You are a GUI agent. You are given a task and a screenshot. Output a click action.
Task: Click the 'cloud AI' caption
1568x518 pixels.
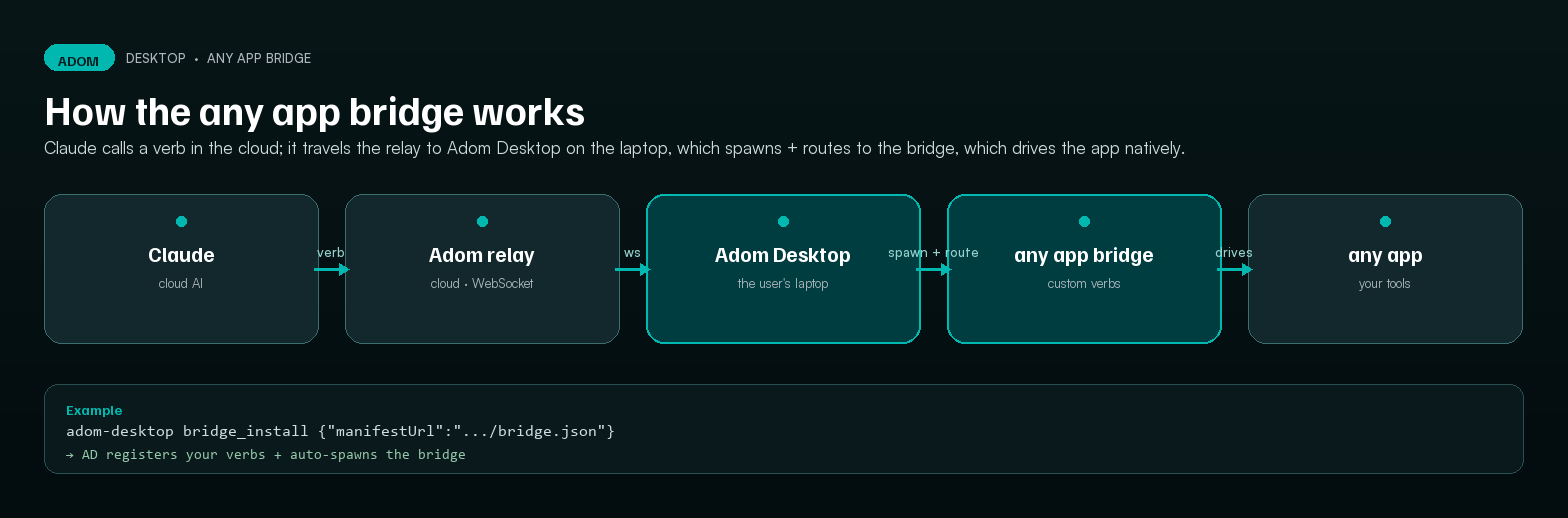click(x=181, y=284)
